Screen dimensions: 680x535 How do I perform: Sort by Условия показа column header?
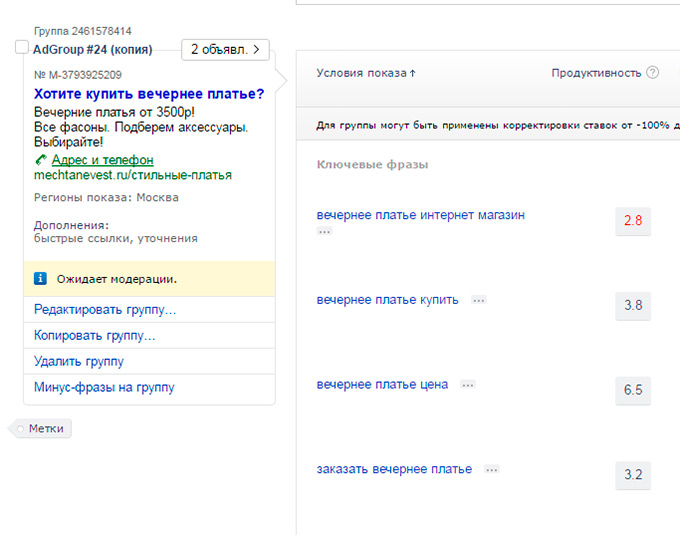(365, 73)
